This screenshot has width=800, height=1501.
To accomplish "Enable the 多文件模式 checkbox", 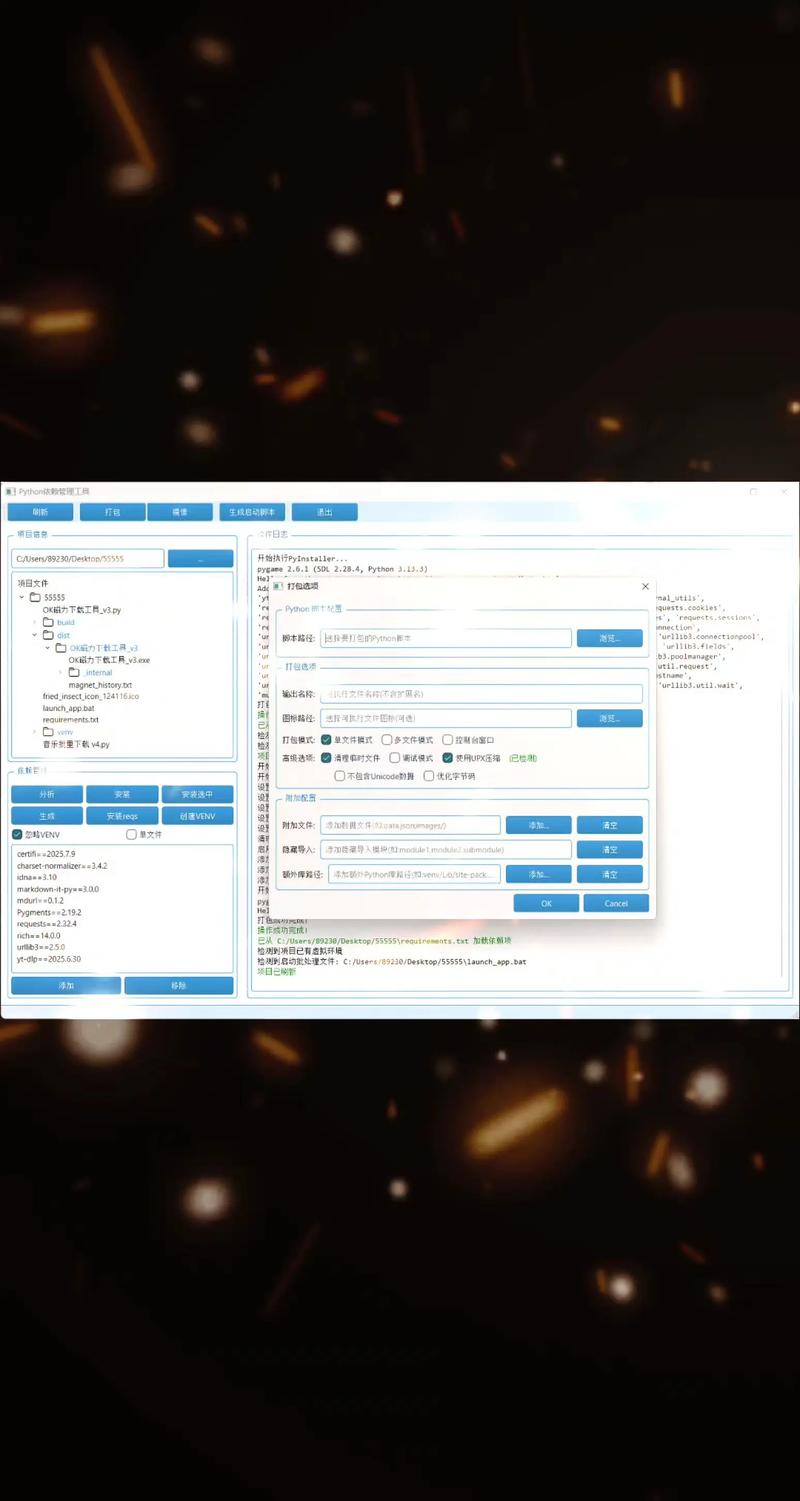I will tap(387, 740).
